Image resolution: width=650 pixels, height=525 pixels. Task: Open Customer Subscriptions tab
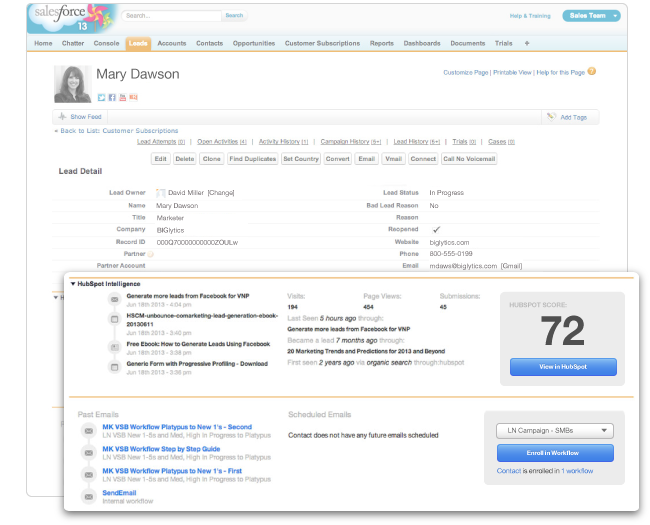click(x=322, y=43)
